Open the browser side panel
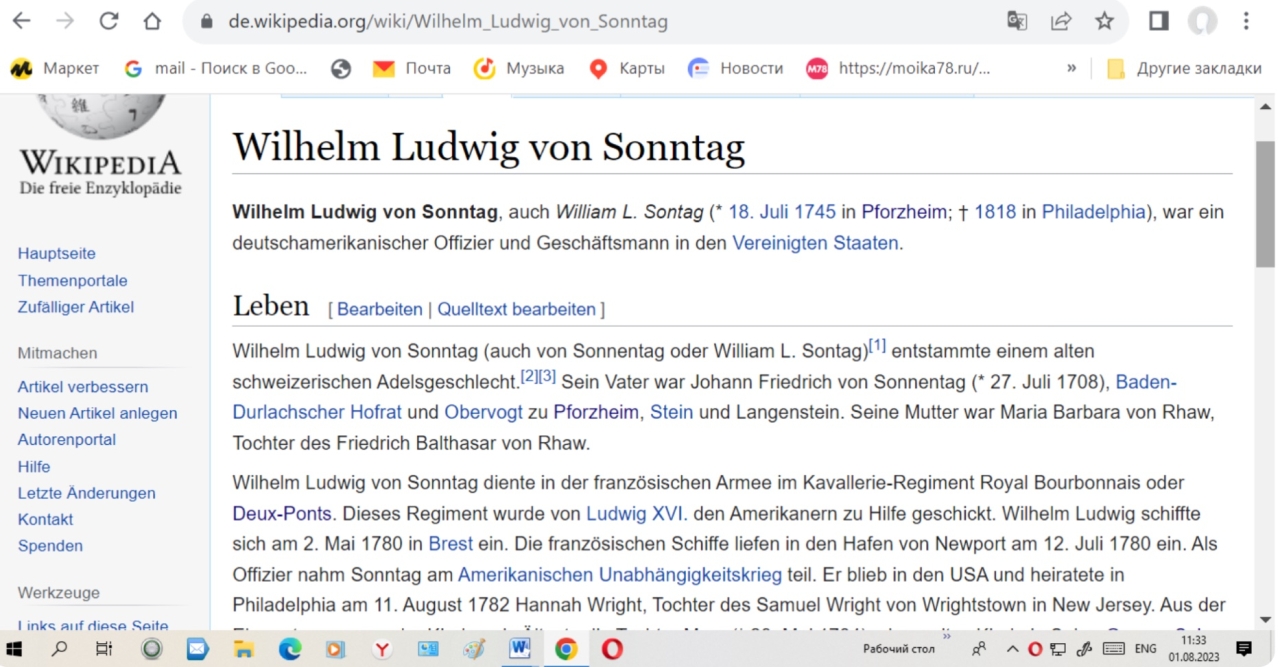The image size is (1280, 667). pyautogui.click(x=1159, y=21)
